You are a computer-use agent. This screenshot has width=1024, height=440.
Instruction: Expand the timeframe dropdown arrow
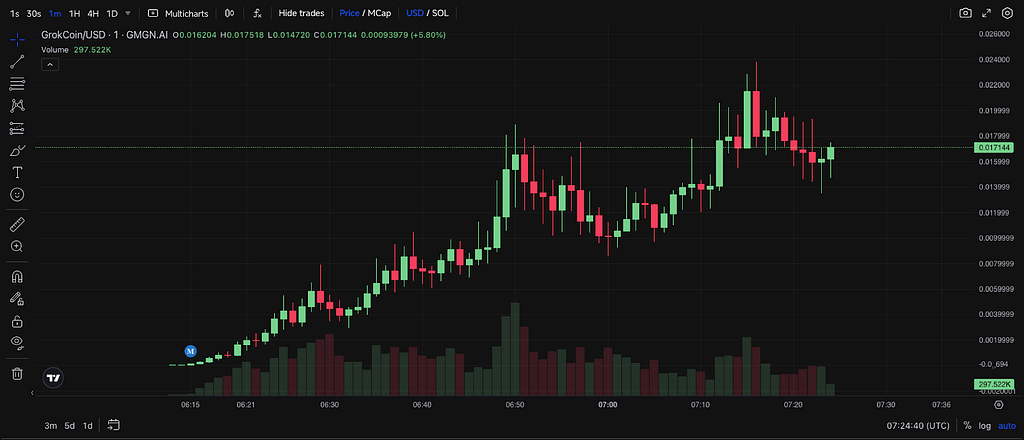click(127, 13)
